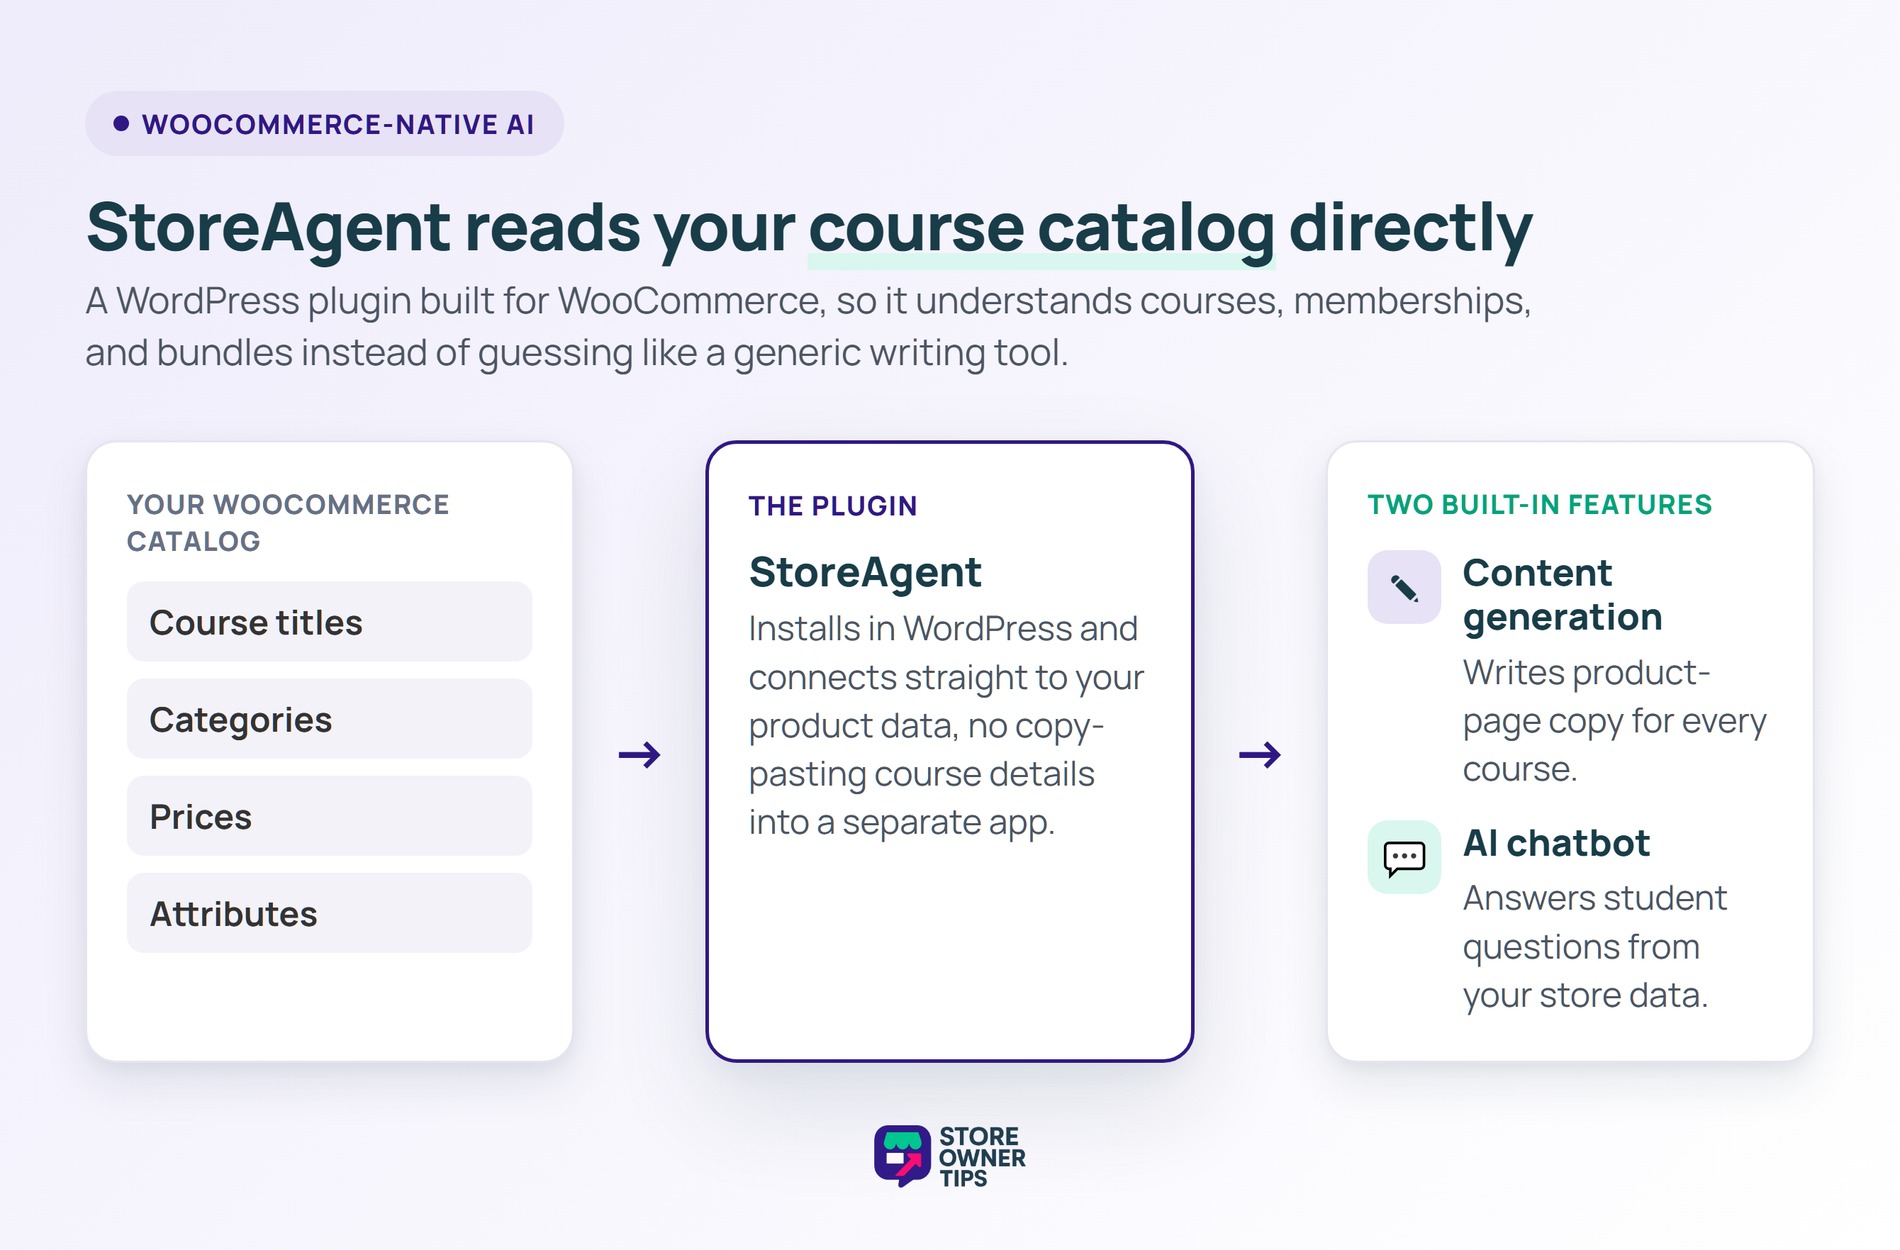Viewport: 1900px width, 1250px height.
Task: Click the 'TWO BUILT-IN FEATURES' label
Action: tap(1540, 505)
